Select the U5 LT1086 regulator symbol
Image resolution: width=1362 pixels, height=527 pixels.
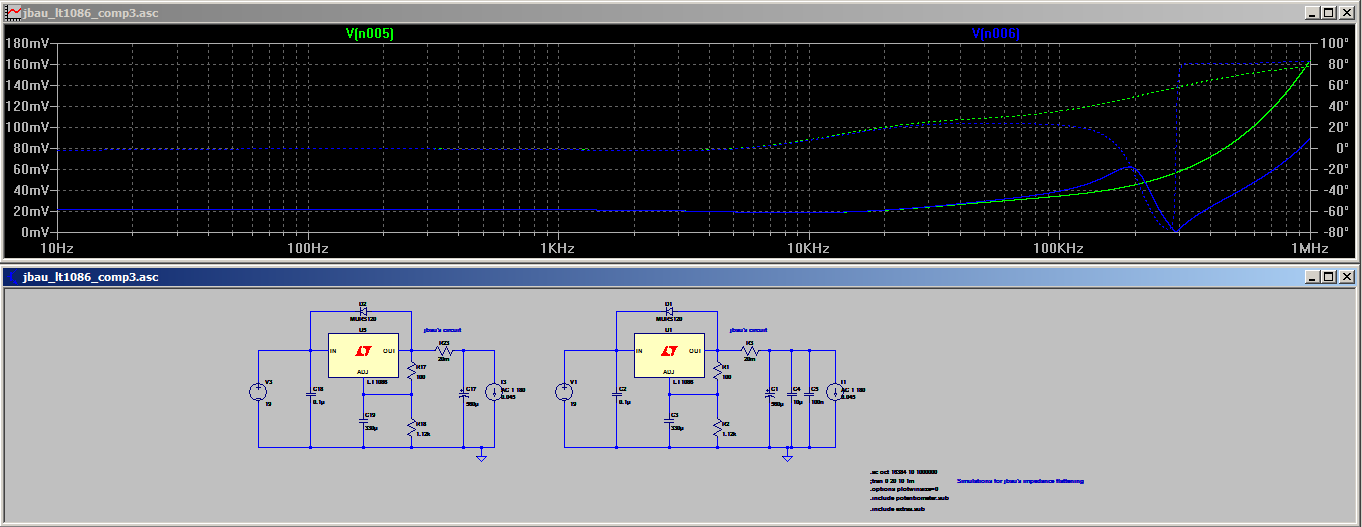(x=364, y=355)
